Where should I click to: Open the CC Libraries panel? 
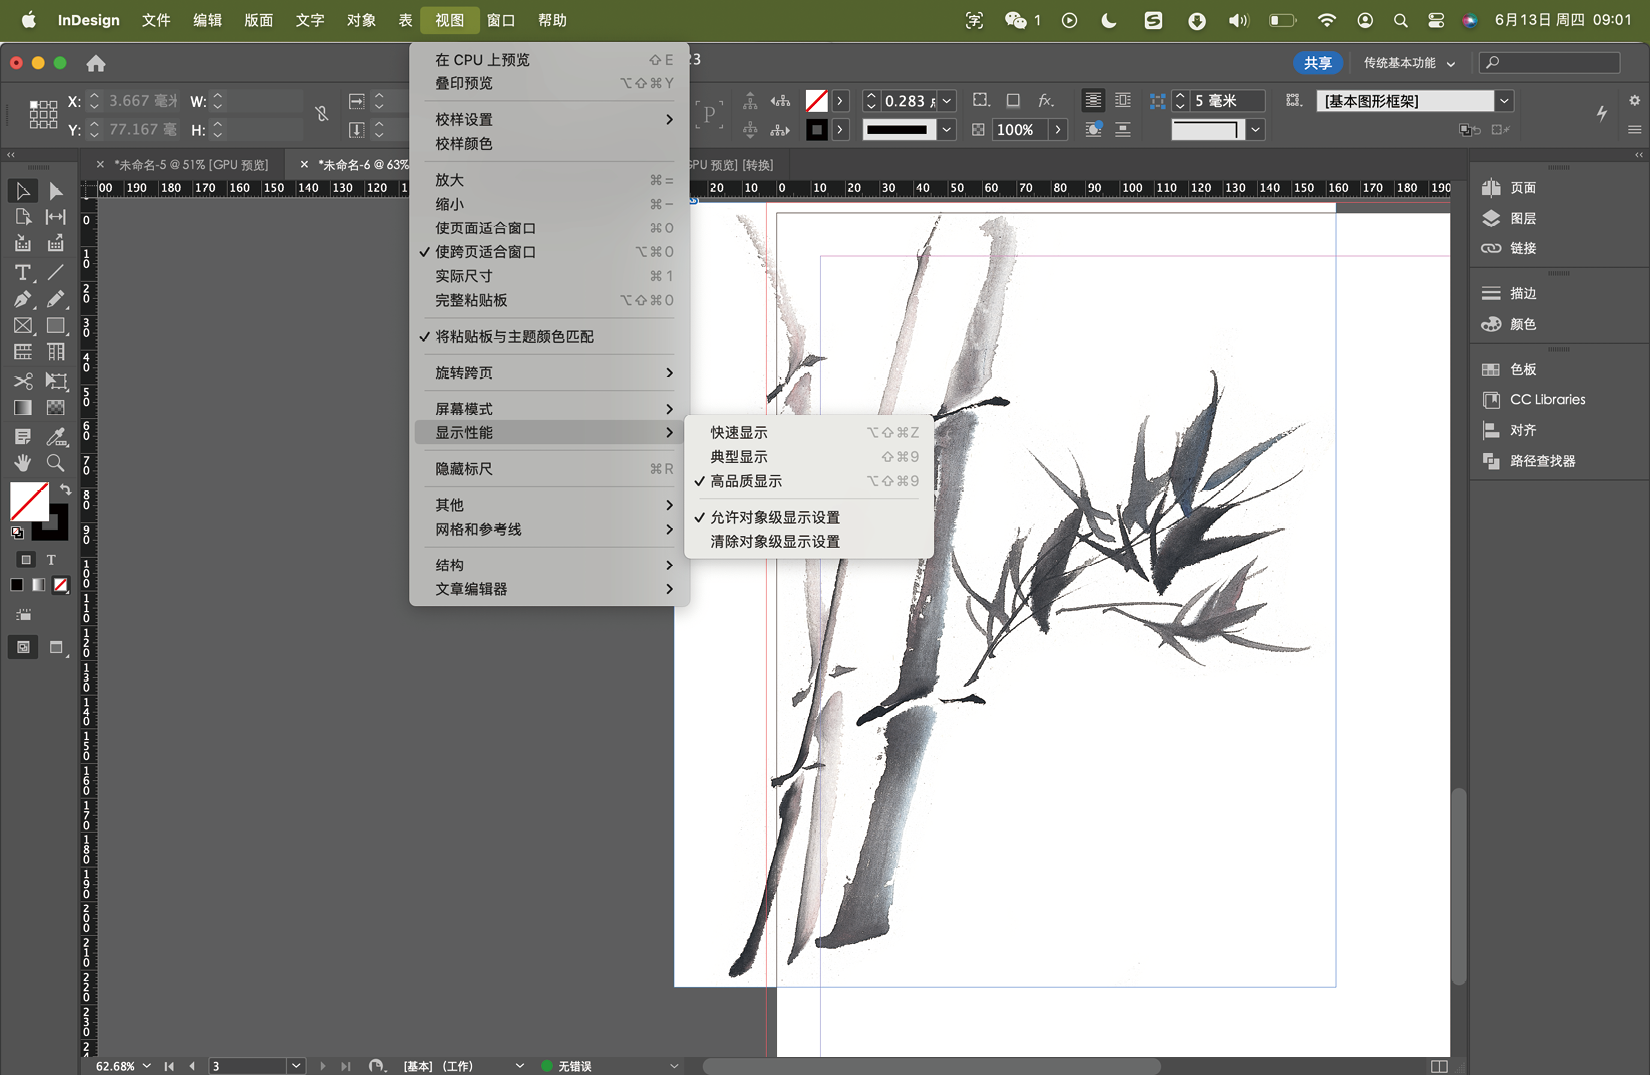[x=1546, y=399]
